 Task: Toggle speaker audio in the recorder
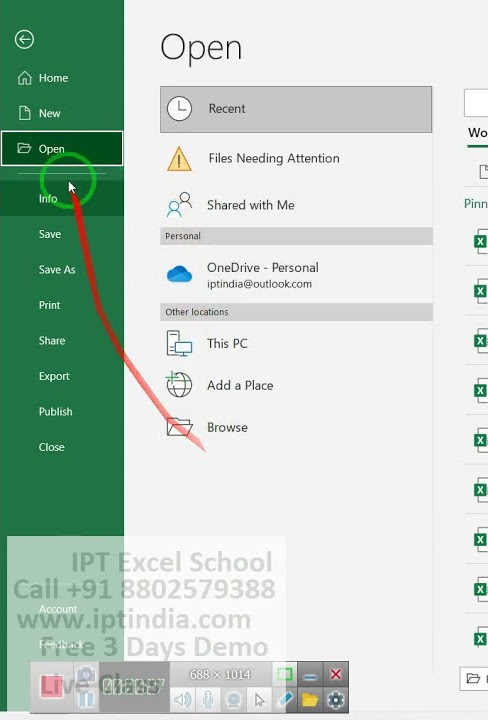pyautogui.click(x=182, y=700)
